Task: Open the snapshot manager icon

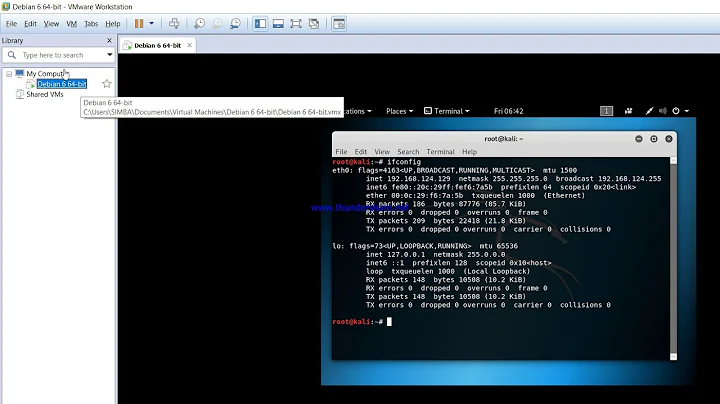Action: (235, 23)
